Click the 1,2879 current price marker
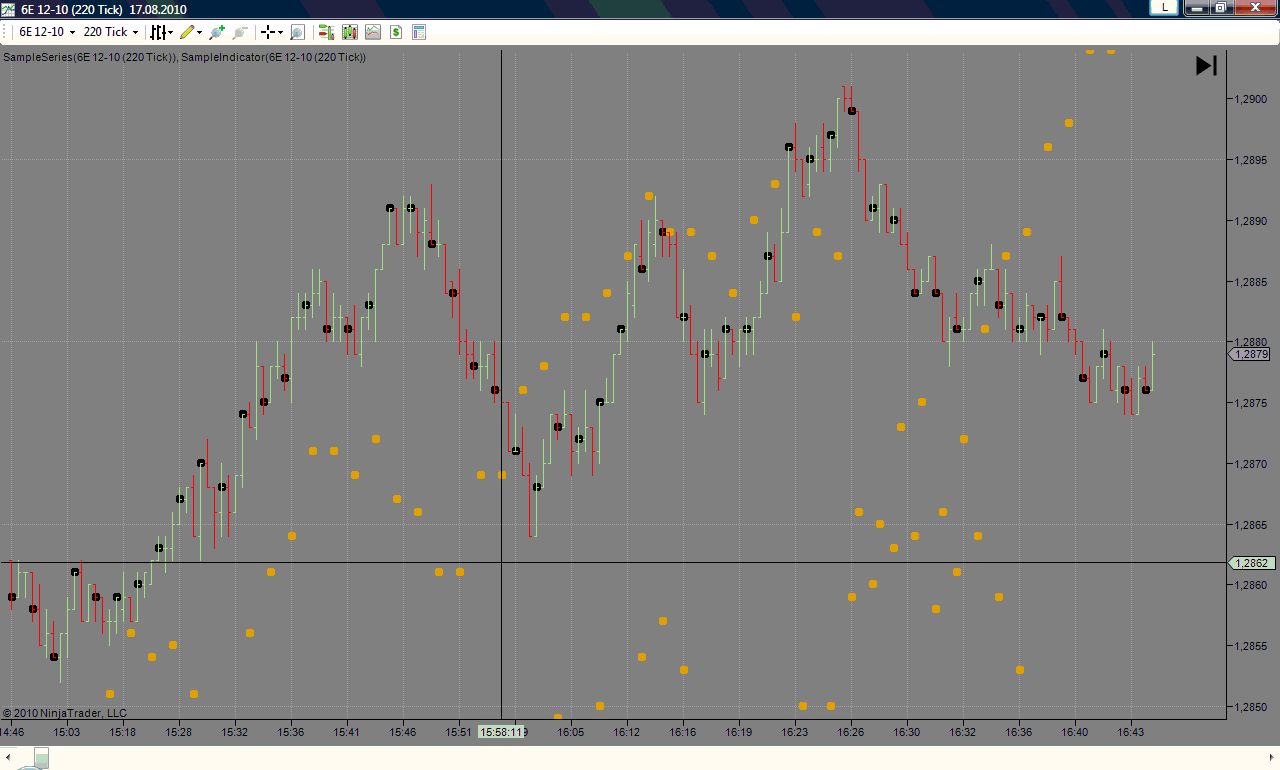Viewport: 1280px width, 770px height. [1251, 354]
